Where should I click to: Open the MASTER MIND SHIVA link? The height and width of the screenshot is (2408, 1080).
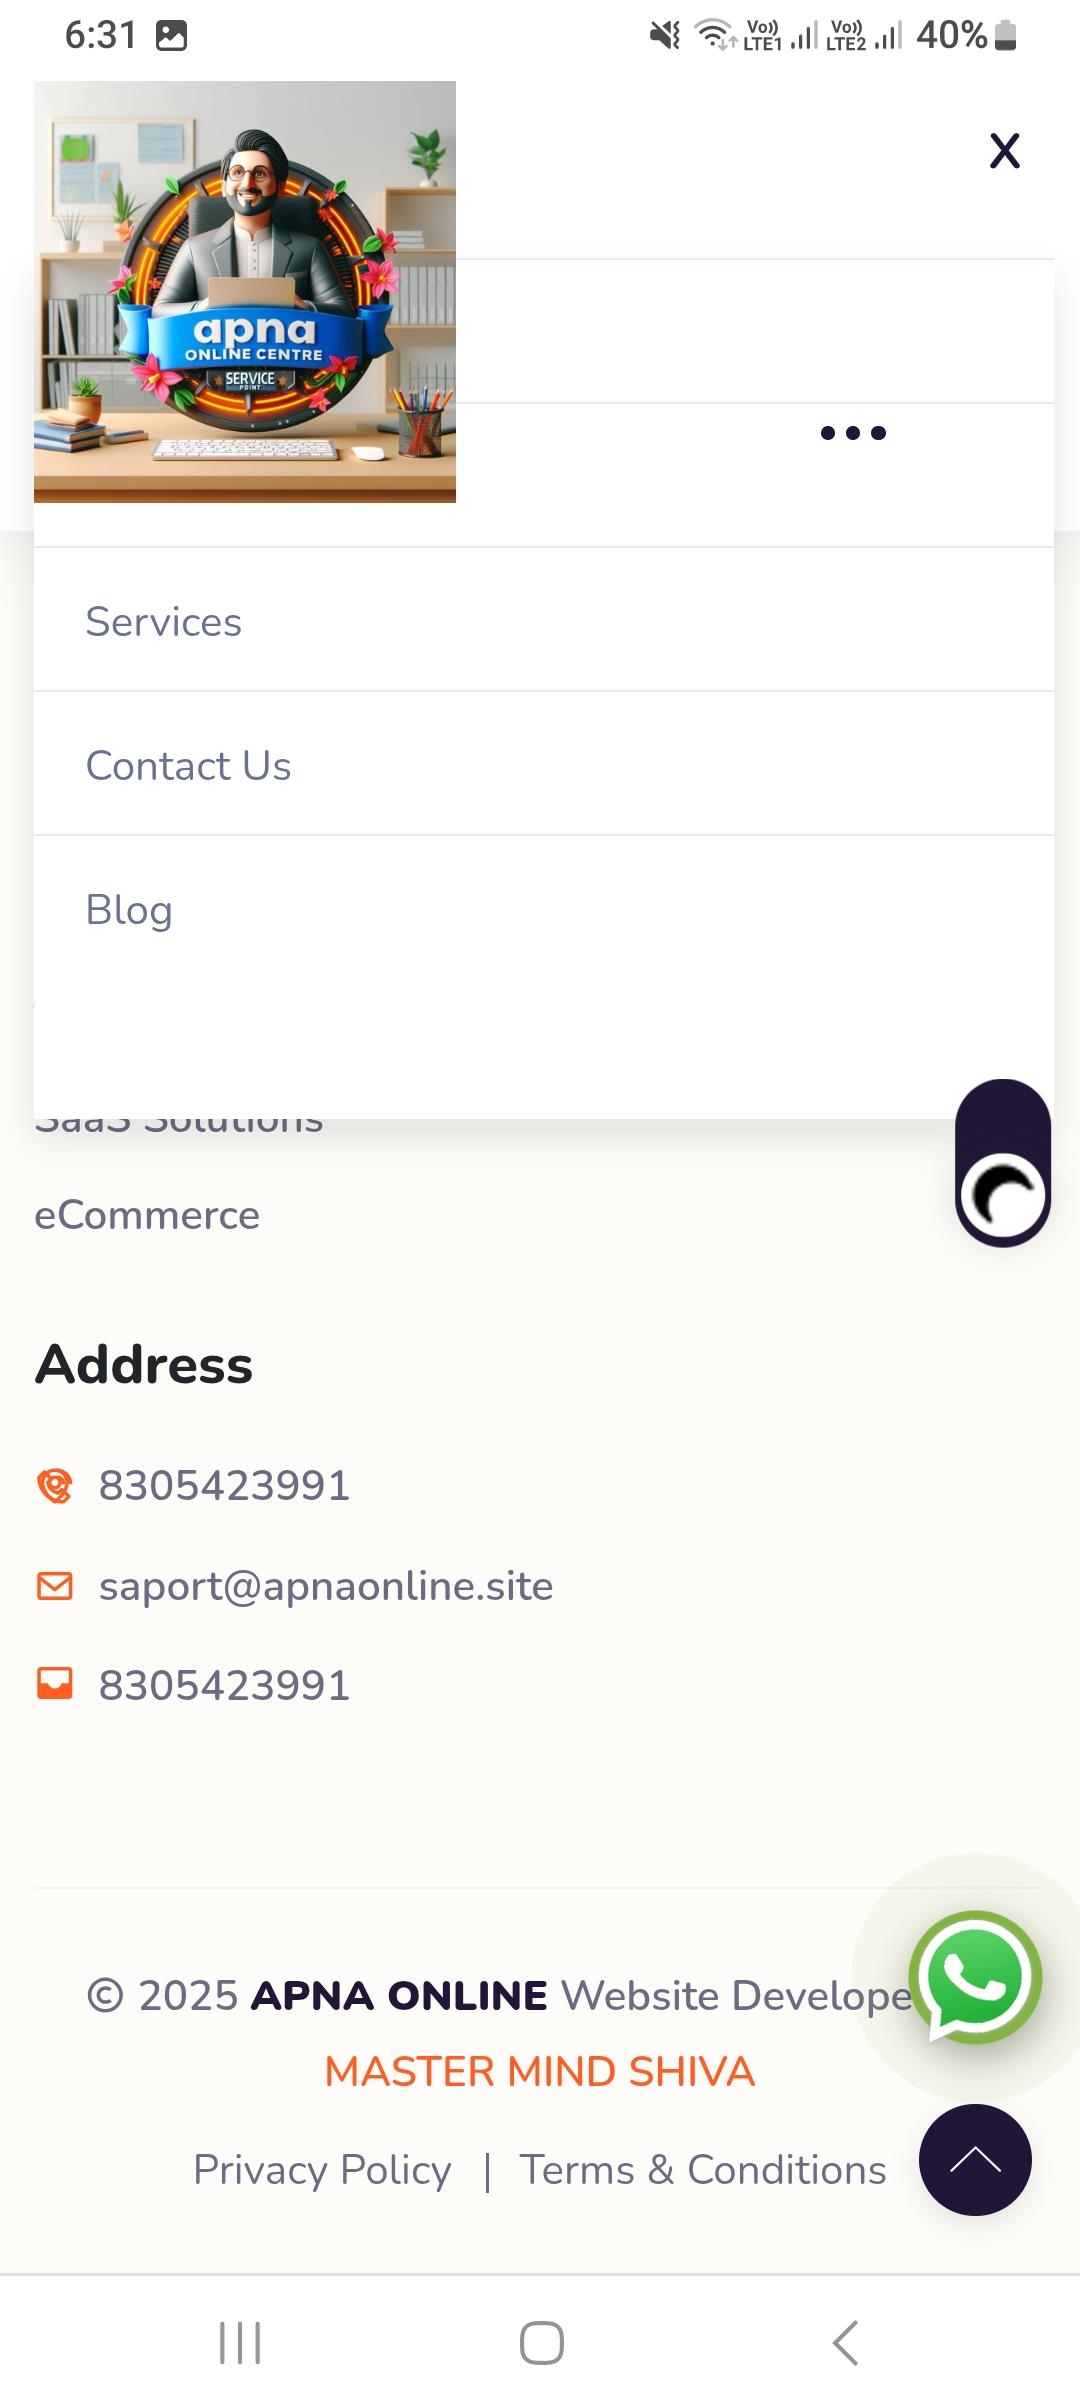click(x=540, y=2072)
